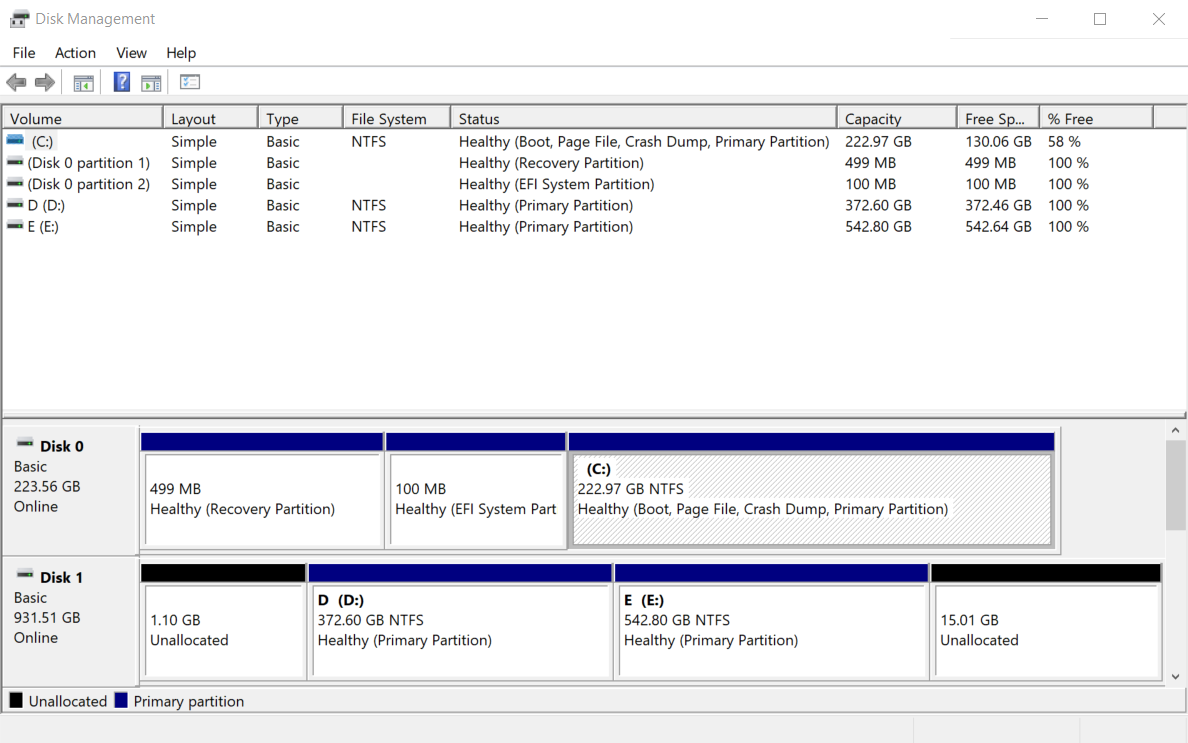Click the D (D:) volume drive icon
The image size is (1188, 743).
(x=15, y=204)
